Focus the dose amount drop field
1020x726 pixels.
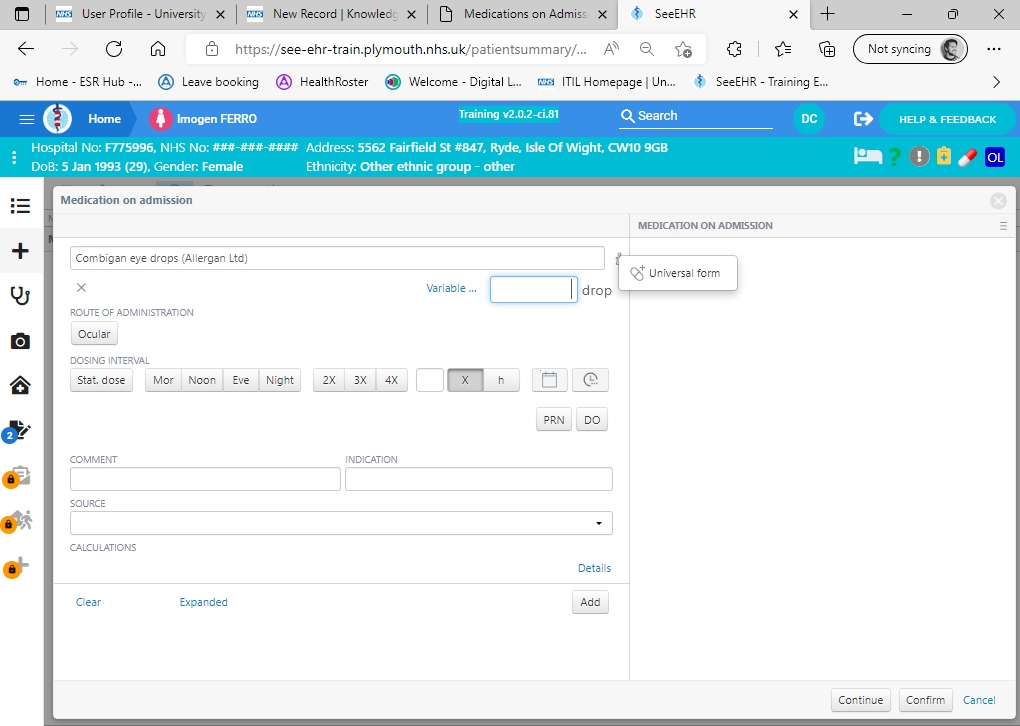click(533, 289)
